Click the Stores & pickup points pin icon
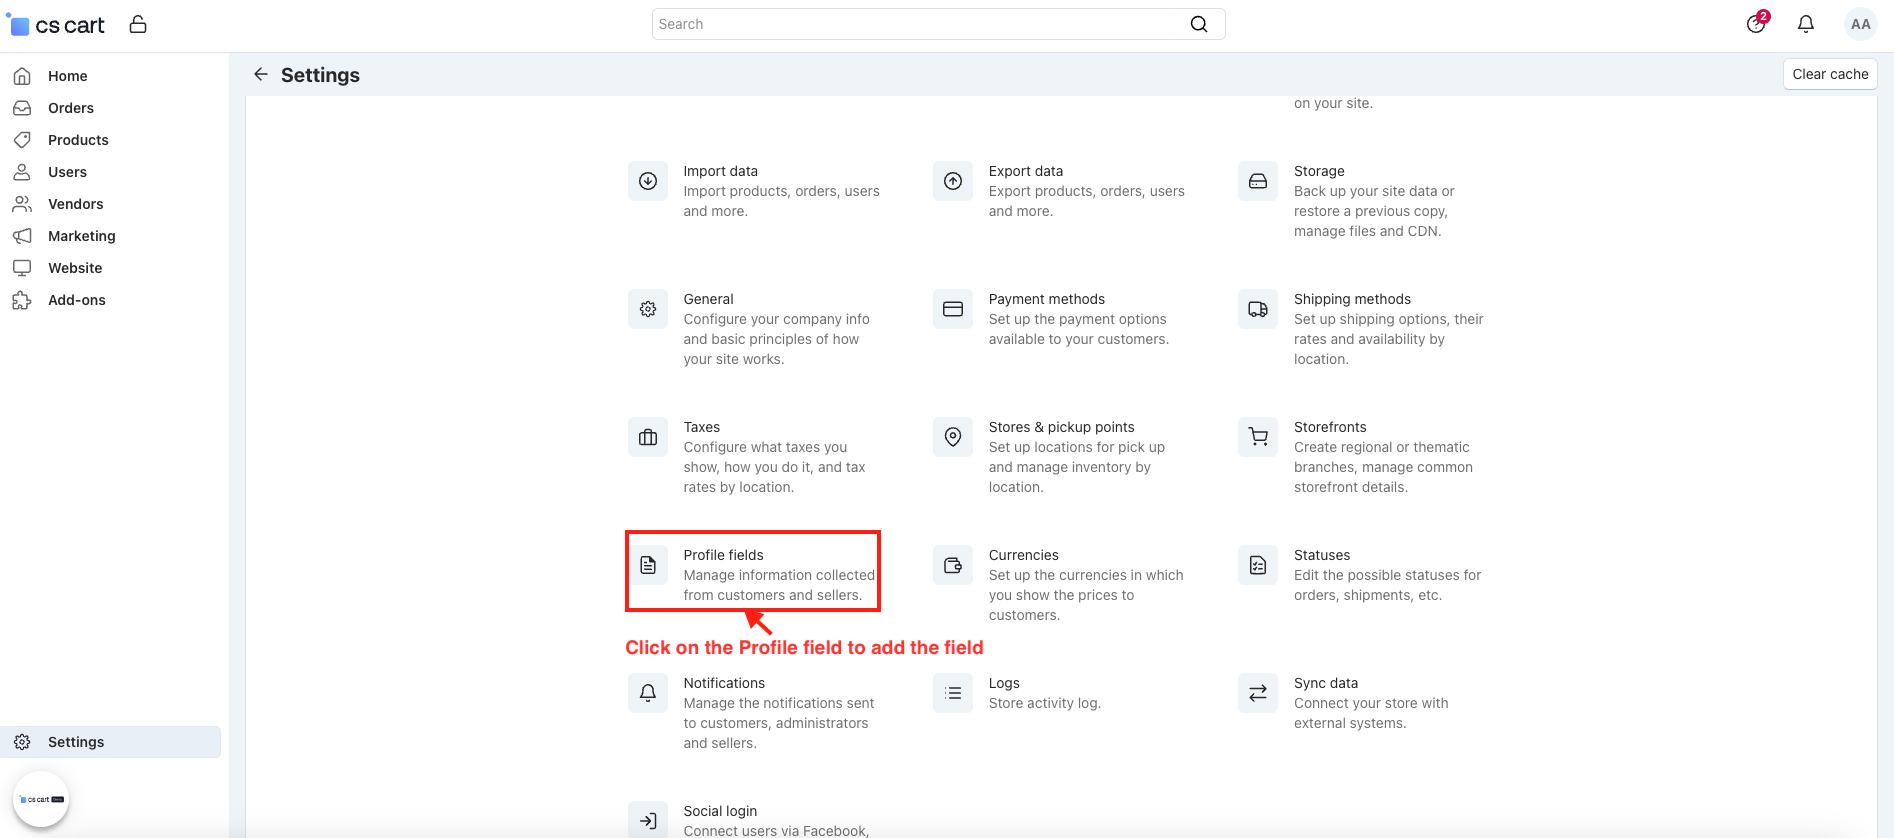 (x=953, y=437)
